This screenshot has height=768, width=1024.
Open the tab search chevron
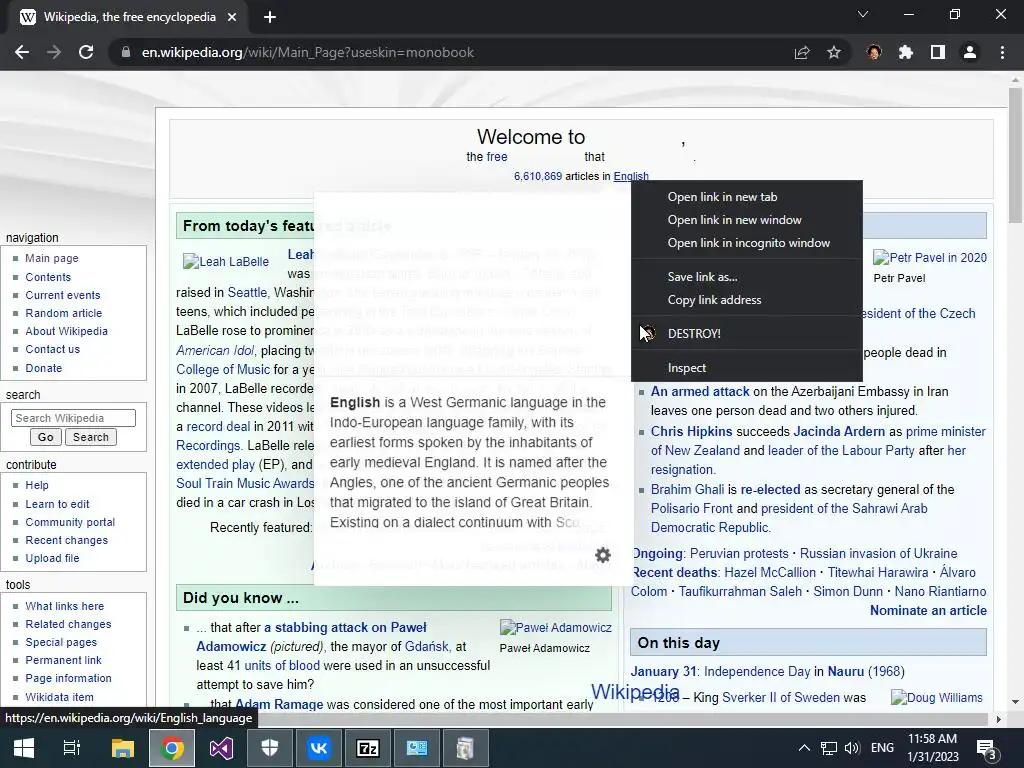[x=863, y=14]
